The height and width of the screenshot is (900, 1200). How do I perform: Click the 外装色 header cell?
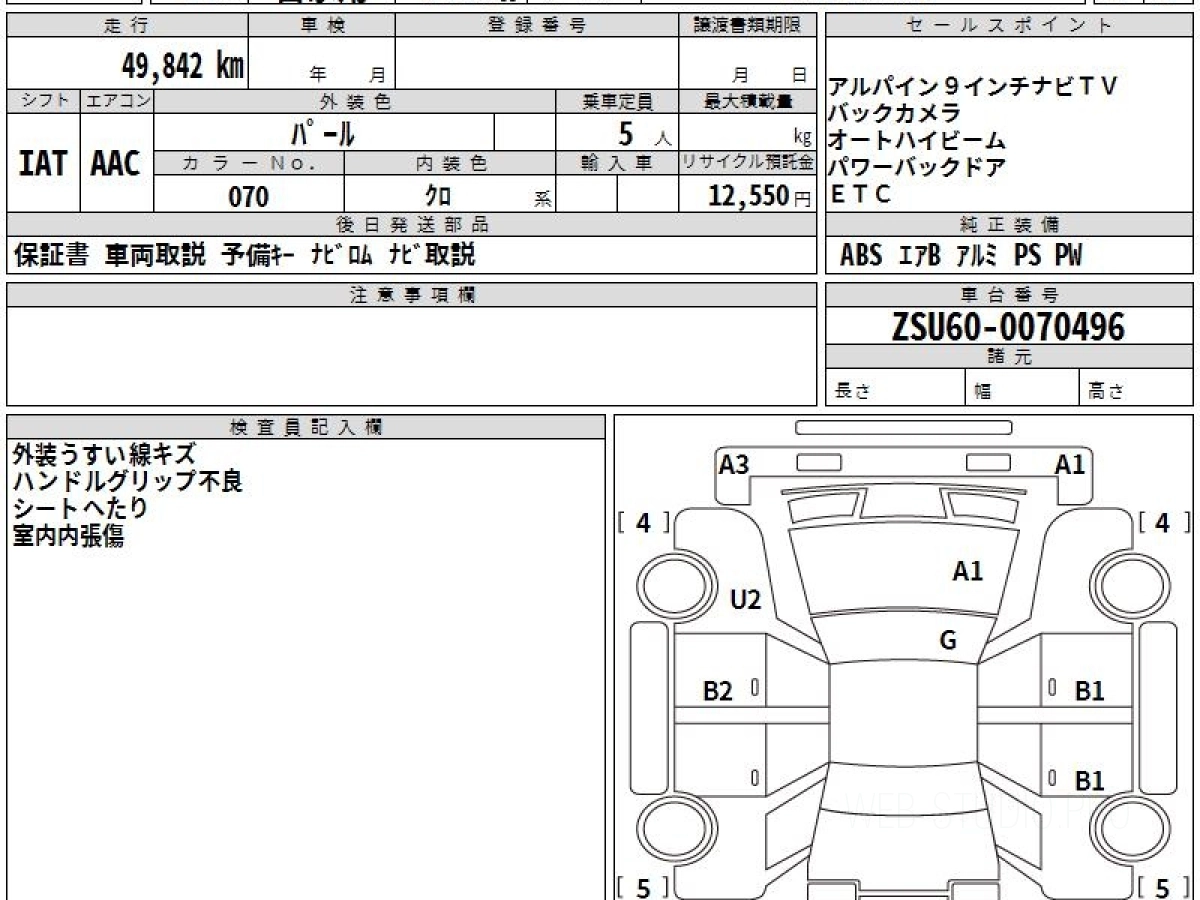pos(355,102)
